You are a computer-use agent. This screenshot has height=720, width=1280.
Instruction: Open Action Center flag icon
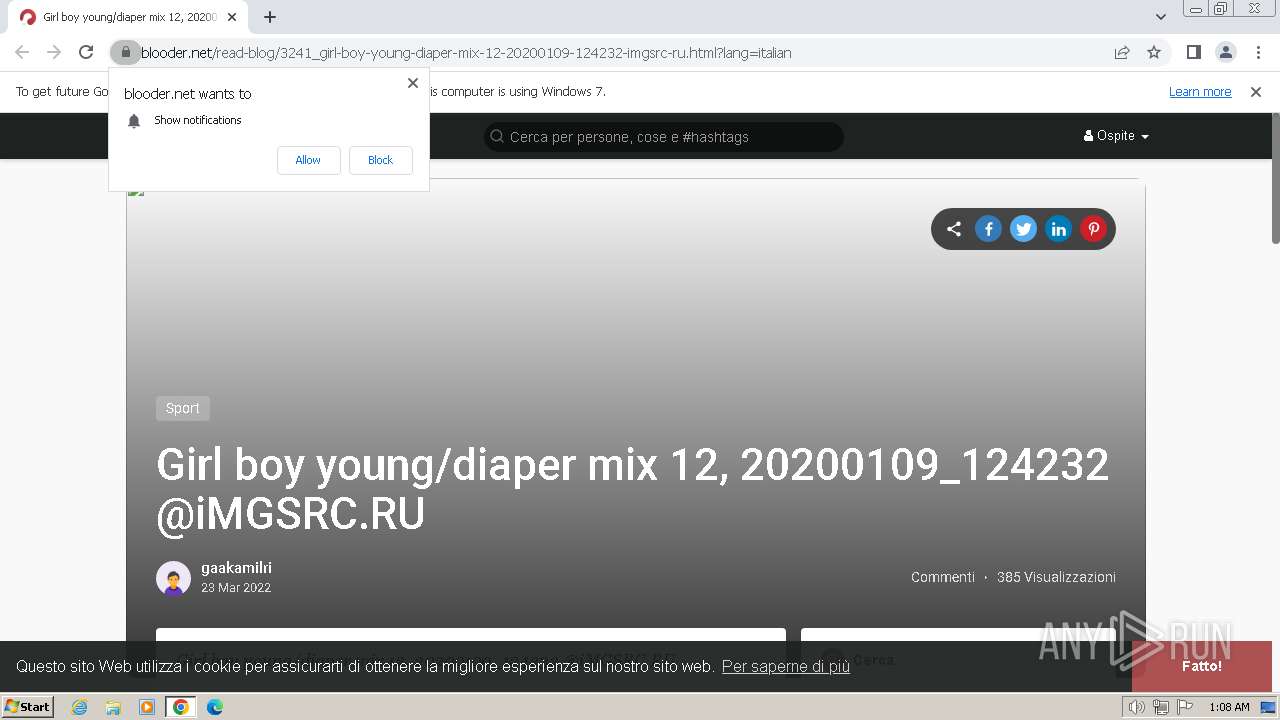click(1185, 707)
